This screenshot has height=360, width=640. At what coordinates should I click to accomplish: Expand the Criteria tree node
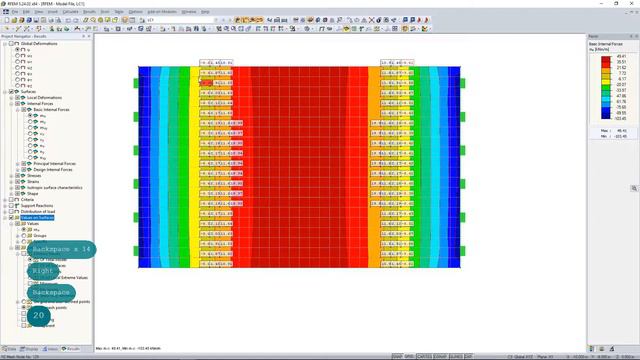(5, 200)
